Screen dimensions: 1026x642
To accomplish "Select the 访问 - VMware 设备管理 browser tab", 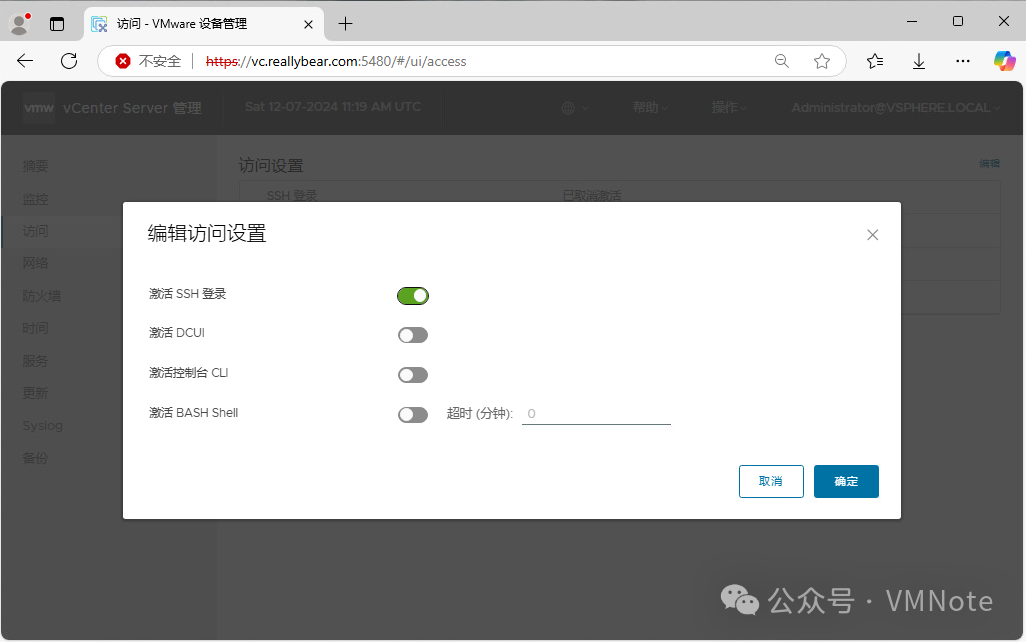I will (203, 24).
